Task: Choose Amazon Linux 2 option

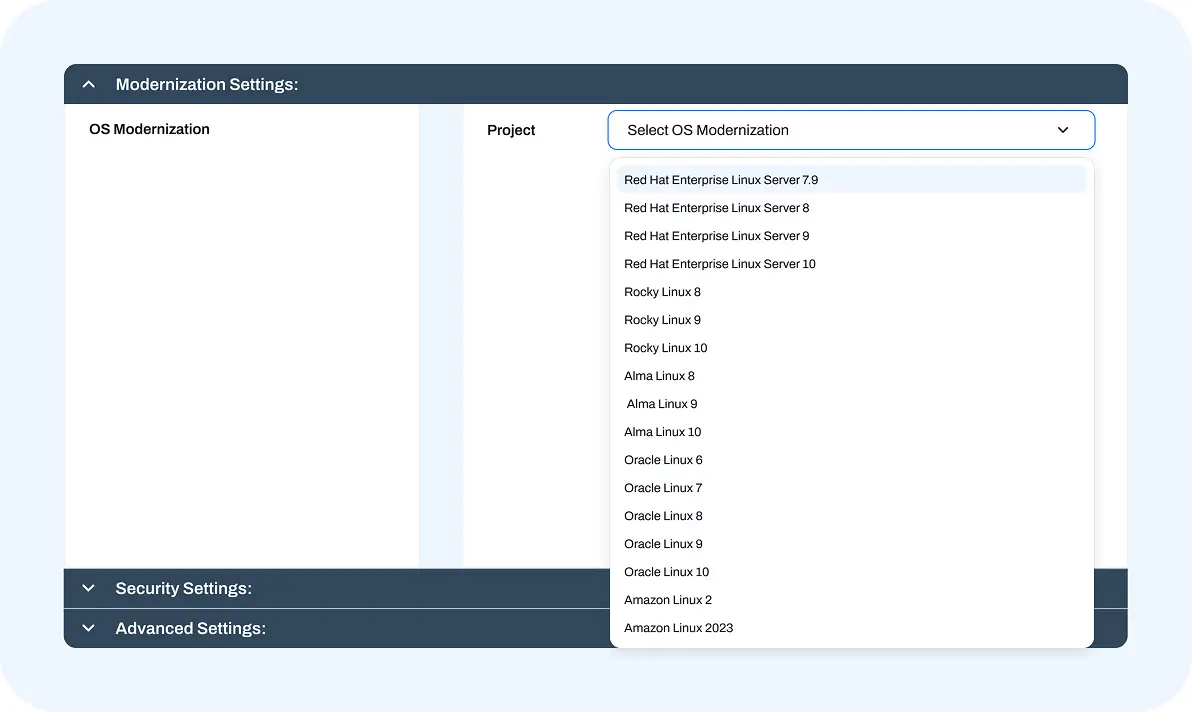Action: (851, 600)
